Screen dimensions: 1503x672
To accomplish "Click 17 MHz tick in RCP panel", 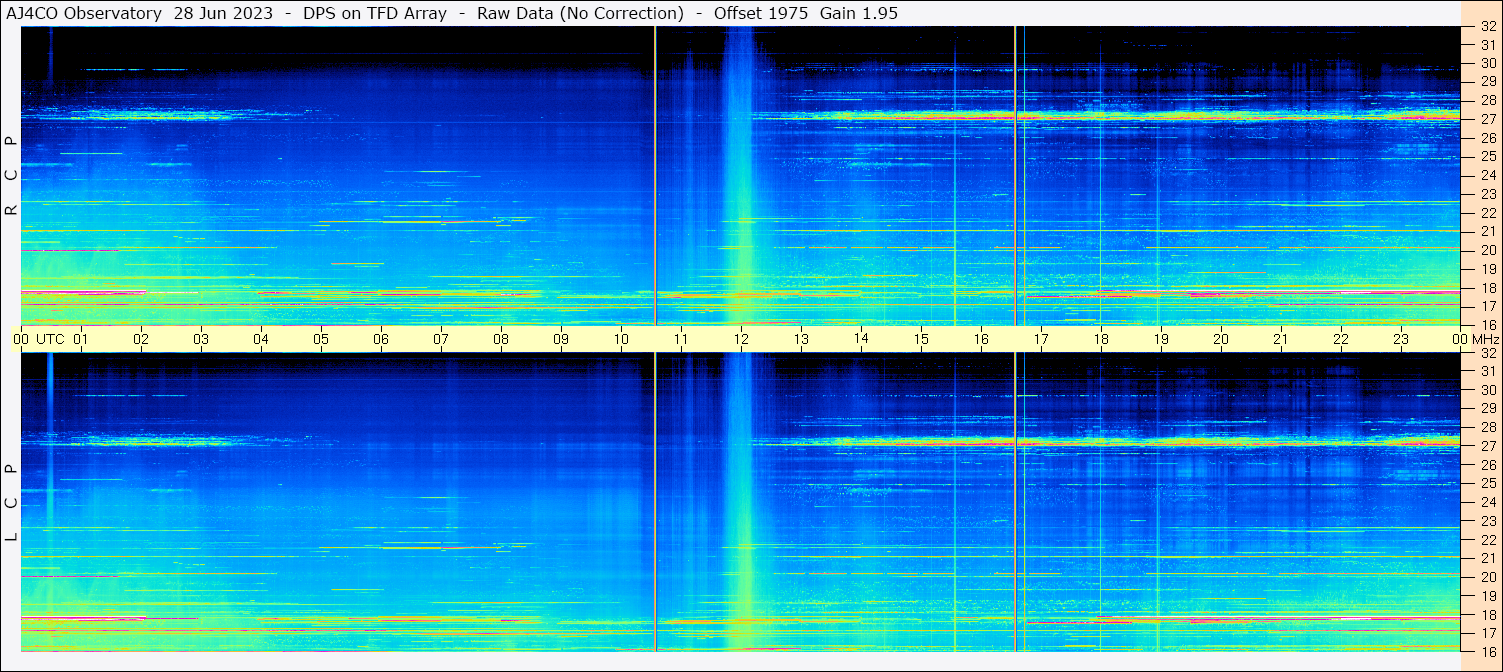I will tap(1488, 306).
